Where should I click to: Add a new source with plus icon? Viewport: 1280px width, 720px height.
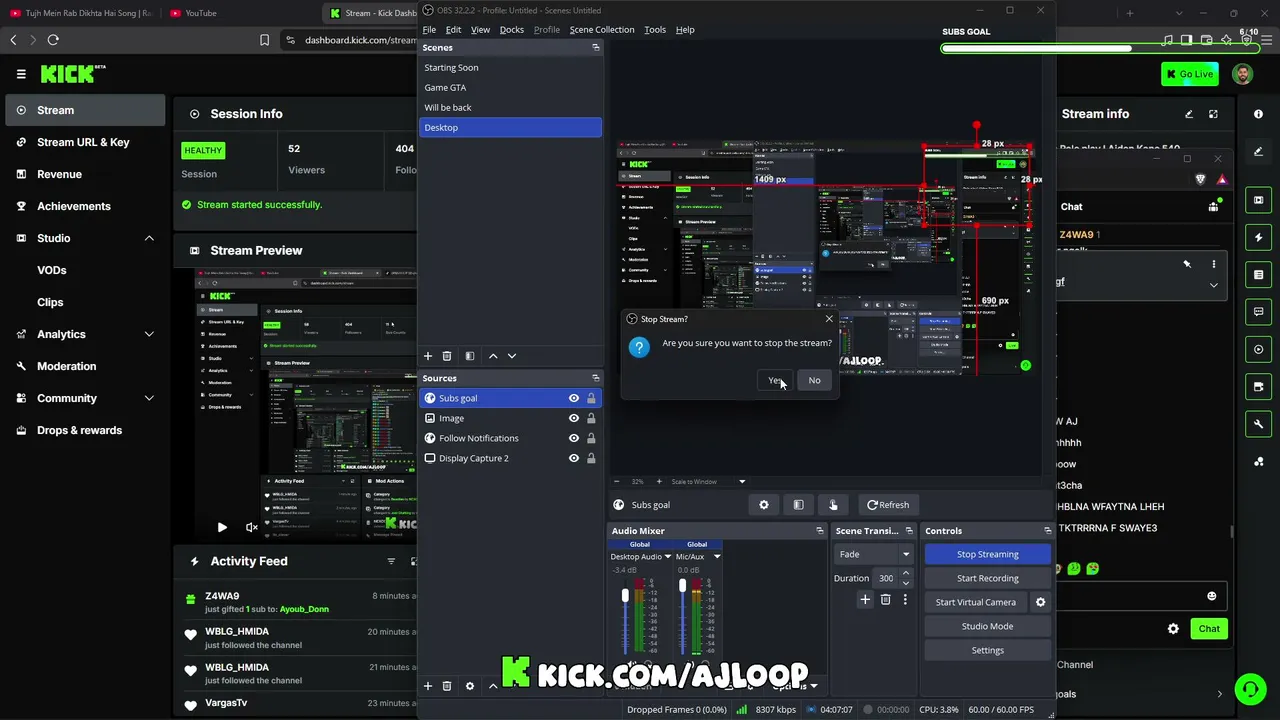[x=428, y=686]
